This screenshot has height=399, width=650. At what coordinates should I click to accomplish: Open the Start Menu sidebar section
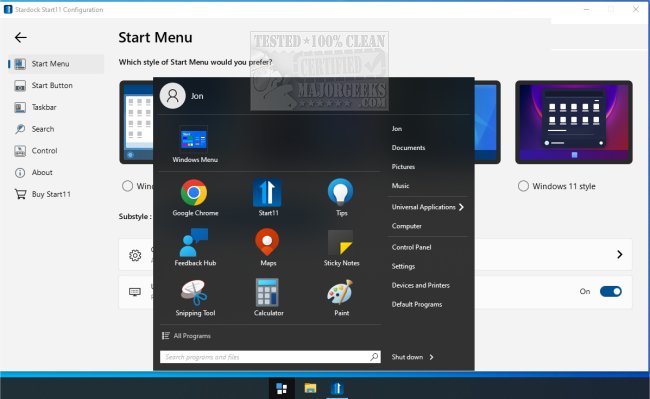pos(56,64)
